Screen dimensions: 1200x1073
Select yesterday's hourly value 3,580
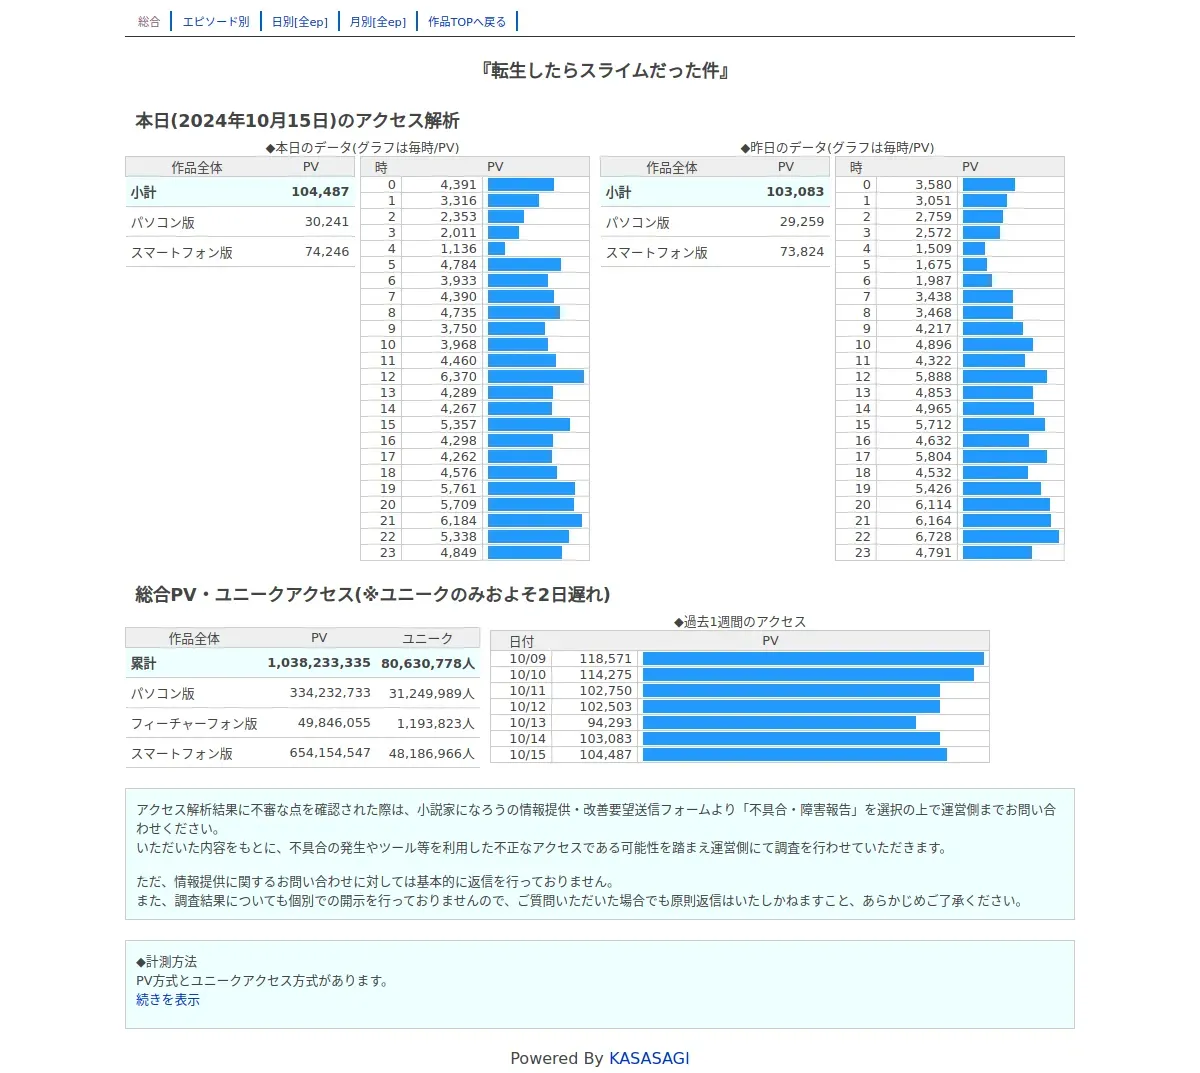933,185
